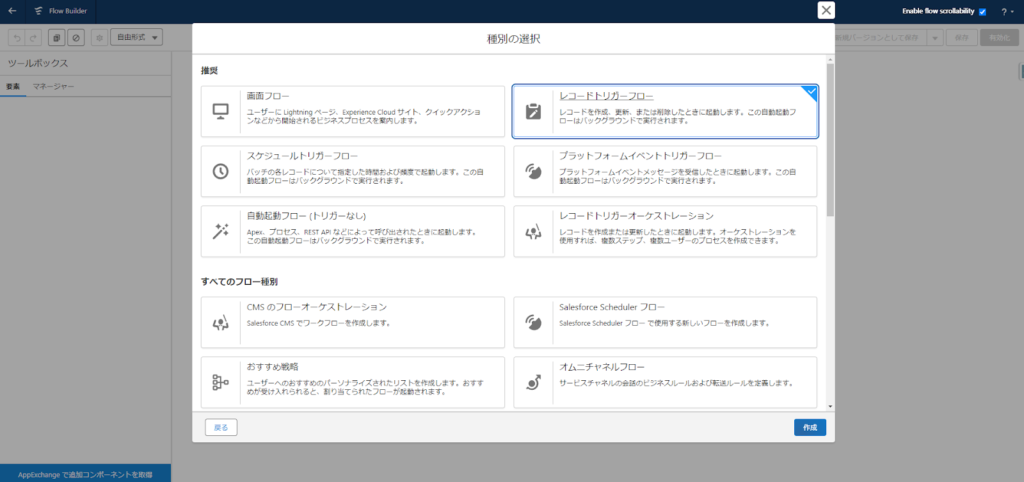
Task: Switch to the 要素 tab
Action: [13, 87]
